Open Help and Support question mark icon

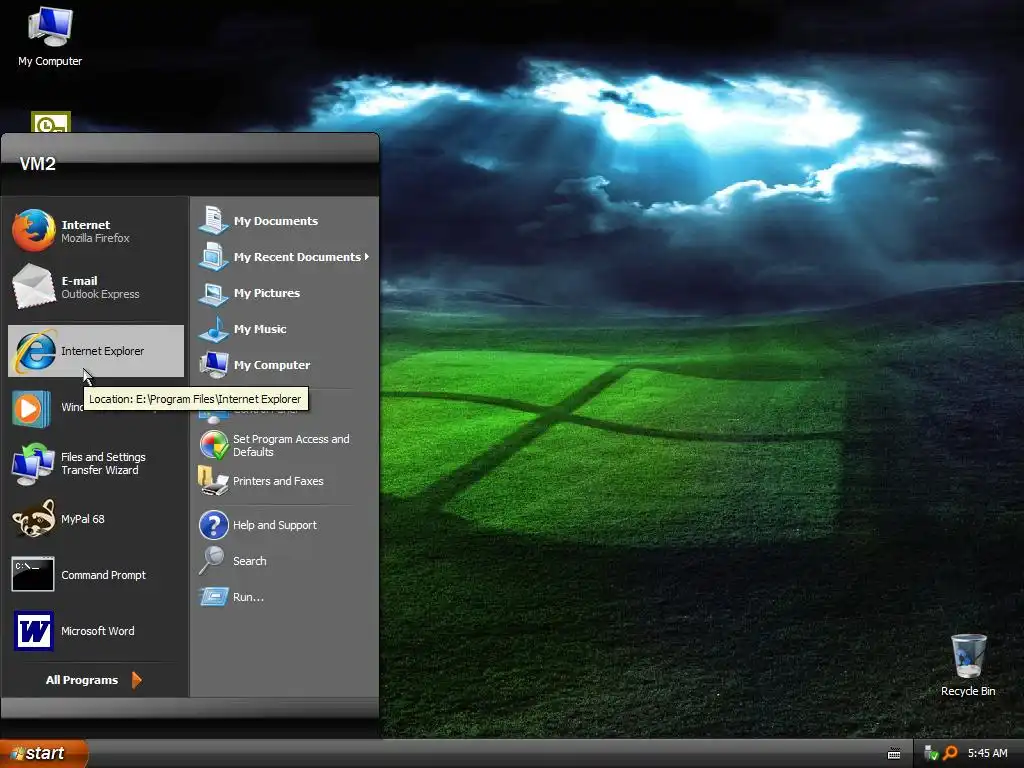[214, 525]
